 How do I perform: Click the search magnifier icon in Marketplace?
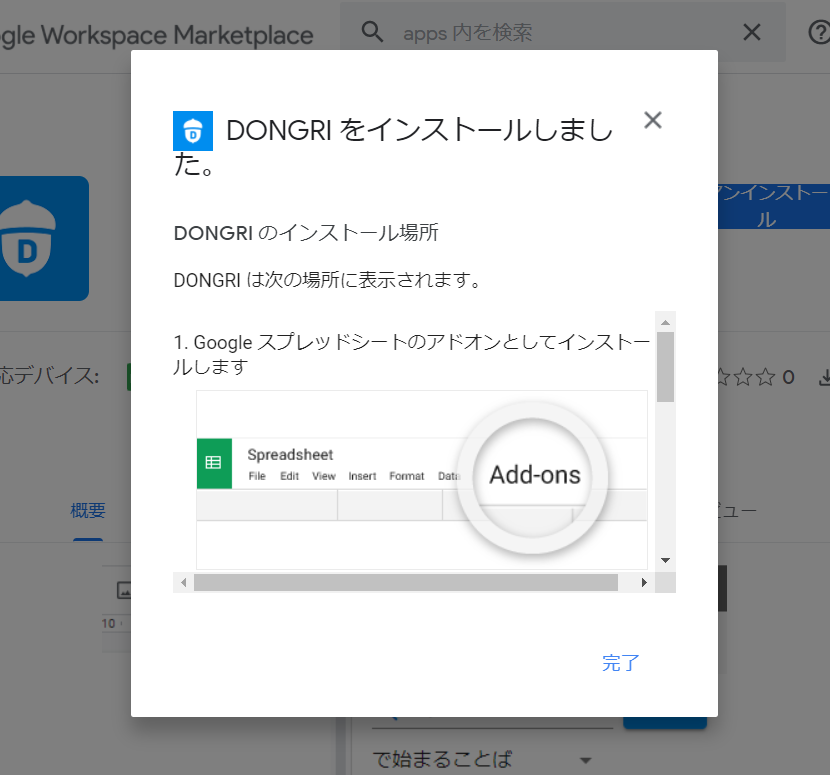point(372,32)
